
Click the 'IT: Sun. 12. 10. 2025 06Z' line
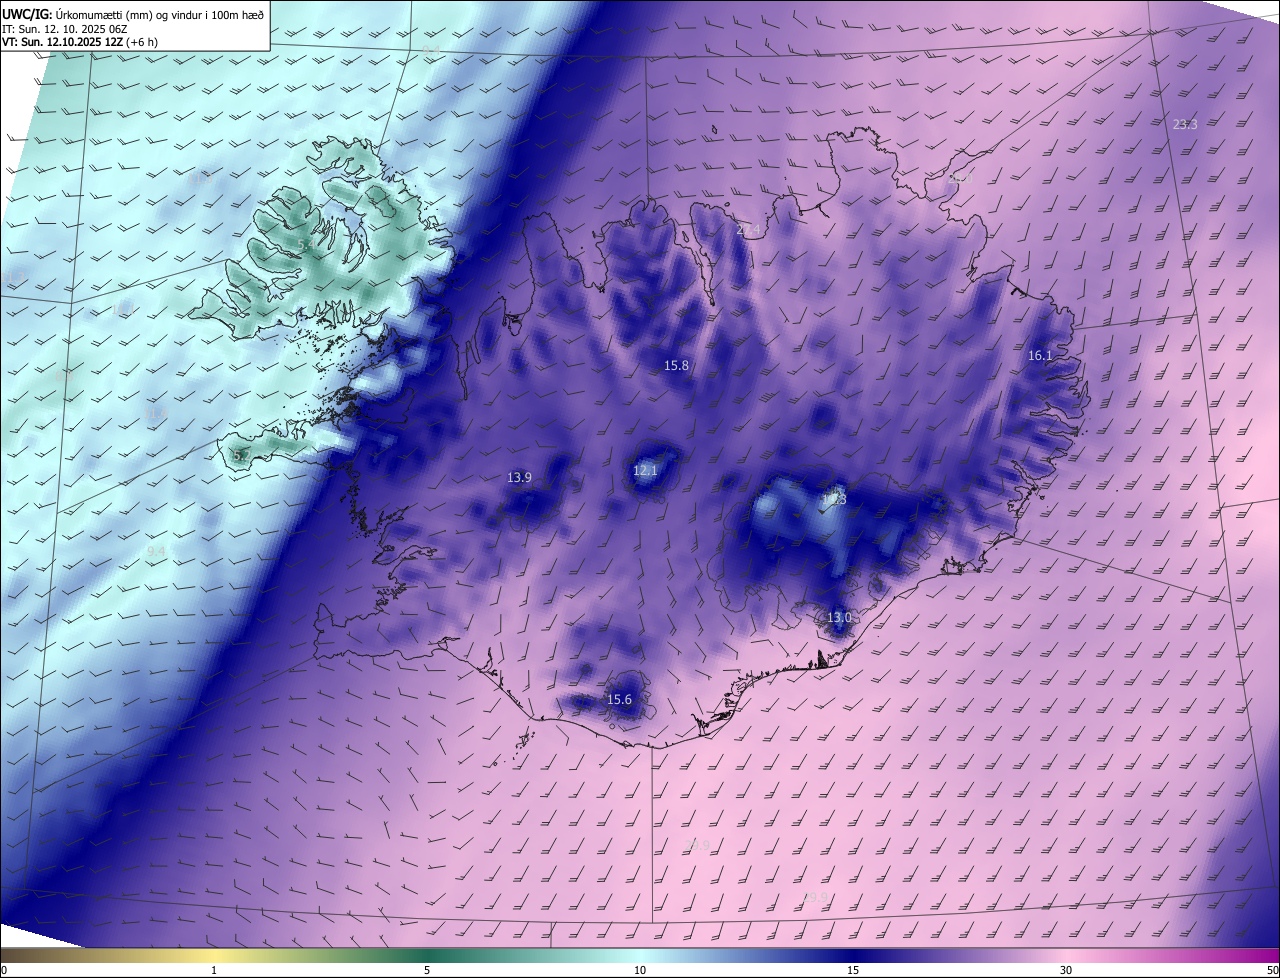pos(64,29)
